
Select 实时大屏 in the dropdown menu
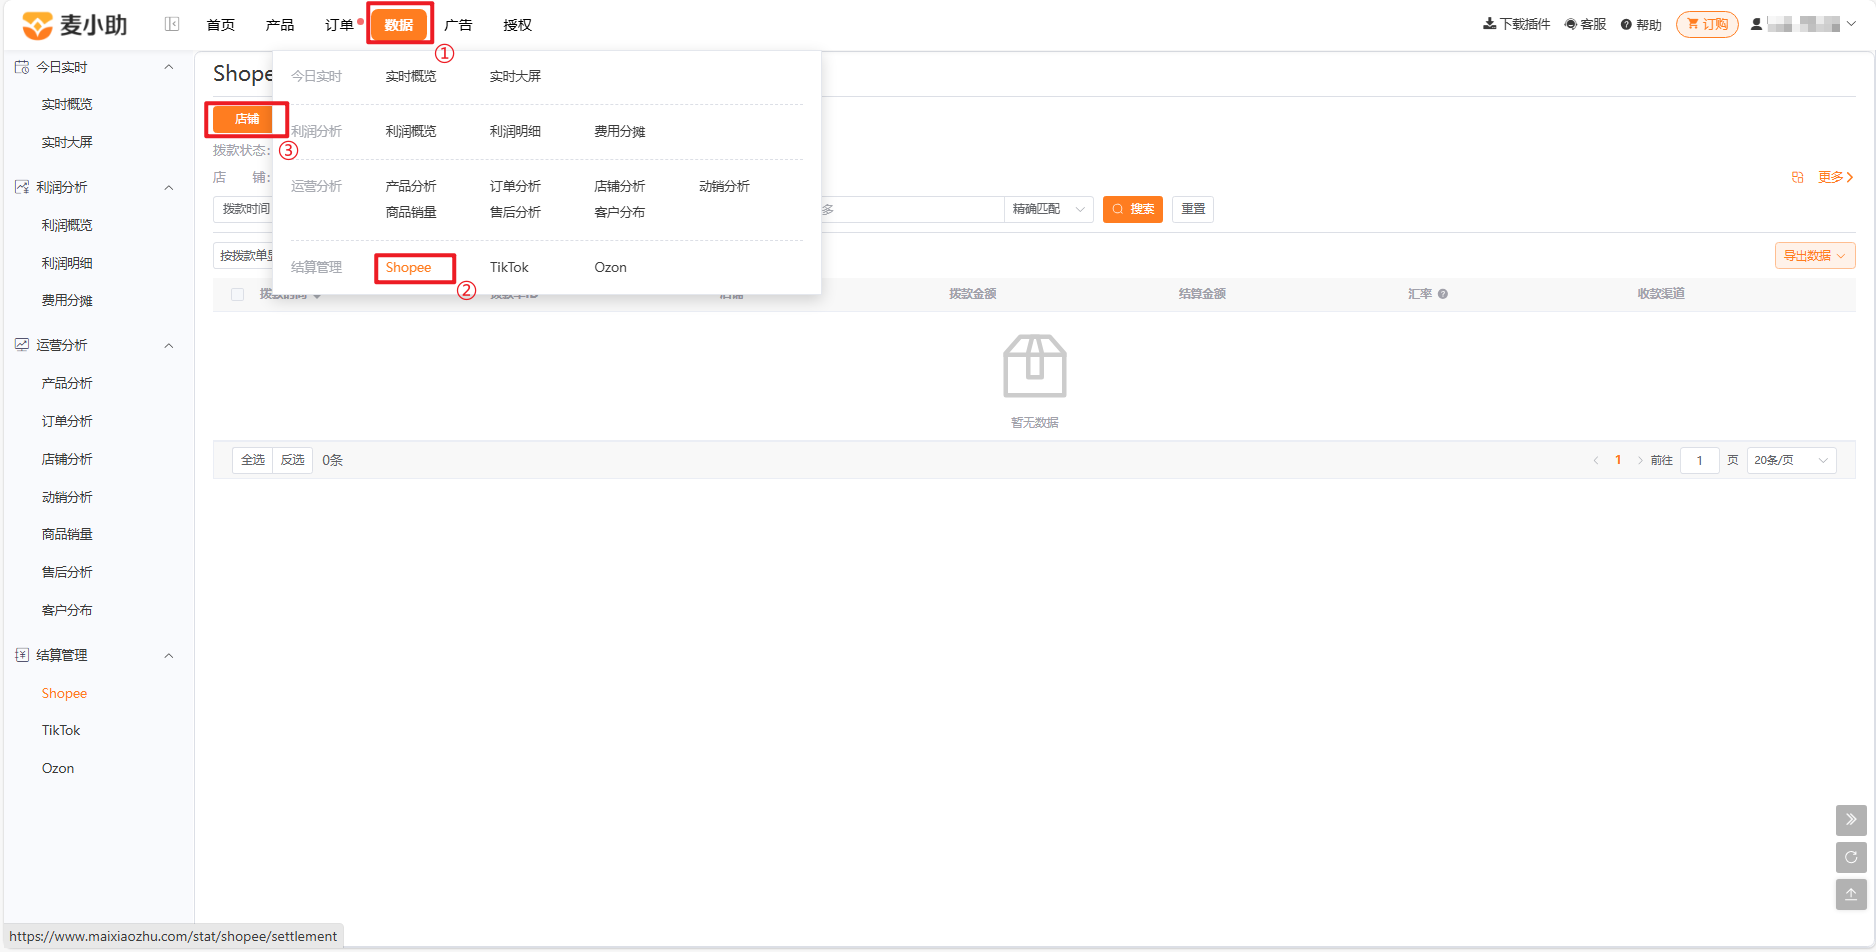515,76
